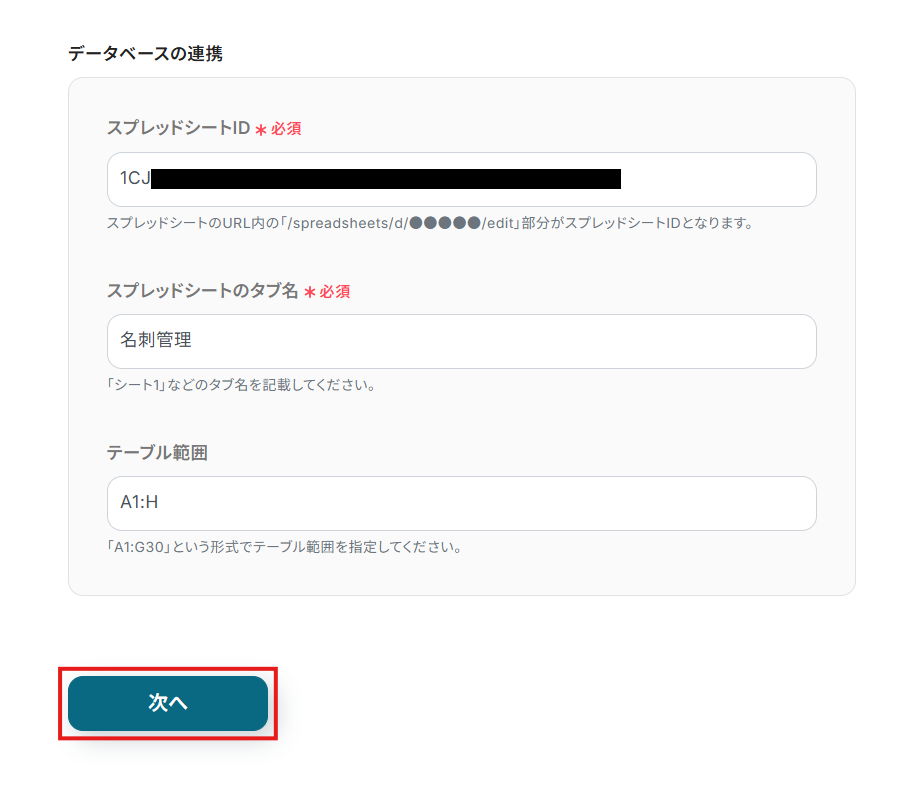919x795 pixels.
Task: Click the red asterisk next to スプレッドシートID
Action: click(261, 130)
